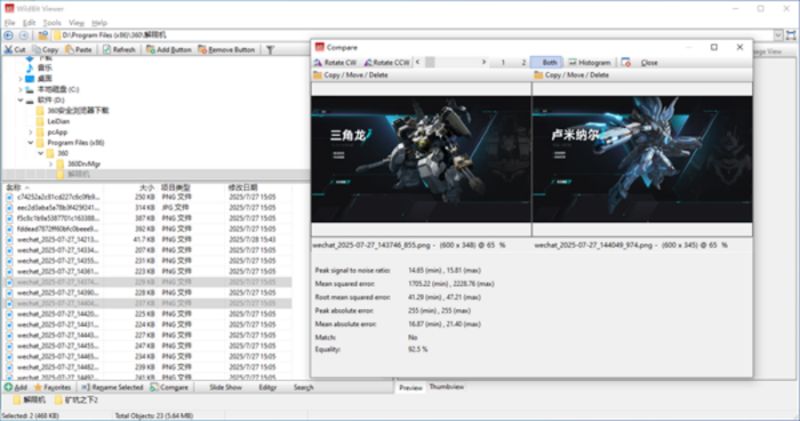Image resolution: width=800 pixels, height=421 pixels.
Task: Open the Editor button
Action: point(267,387)
